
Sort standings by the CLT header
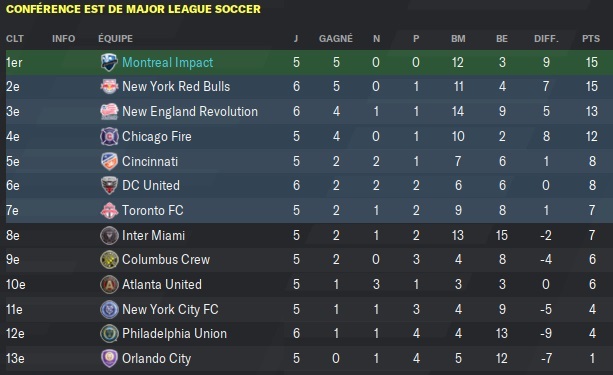(x=15, y=39)
